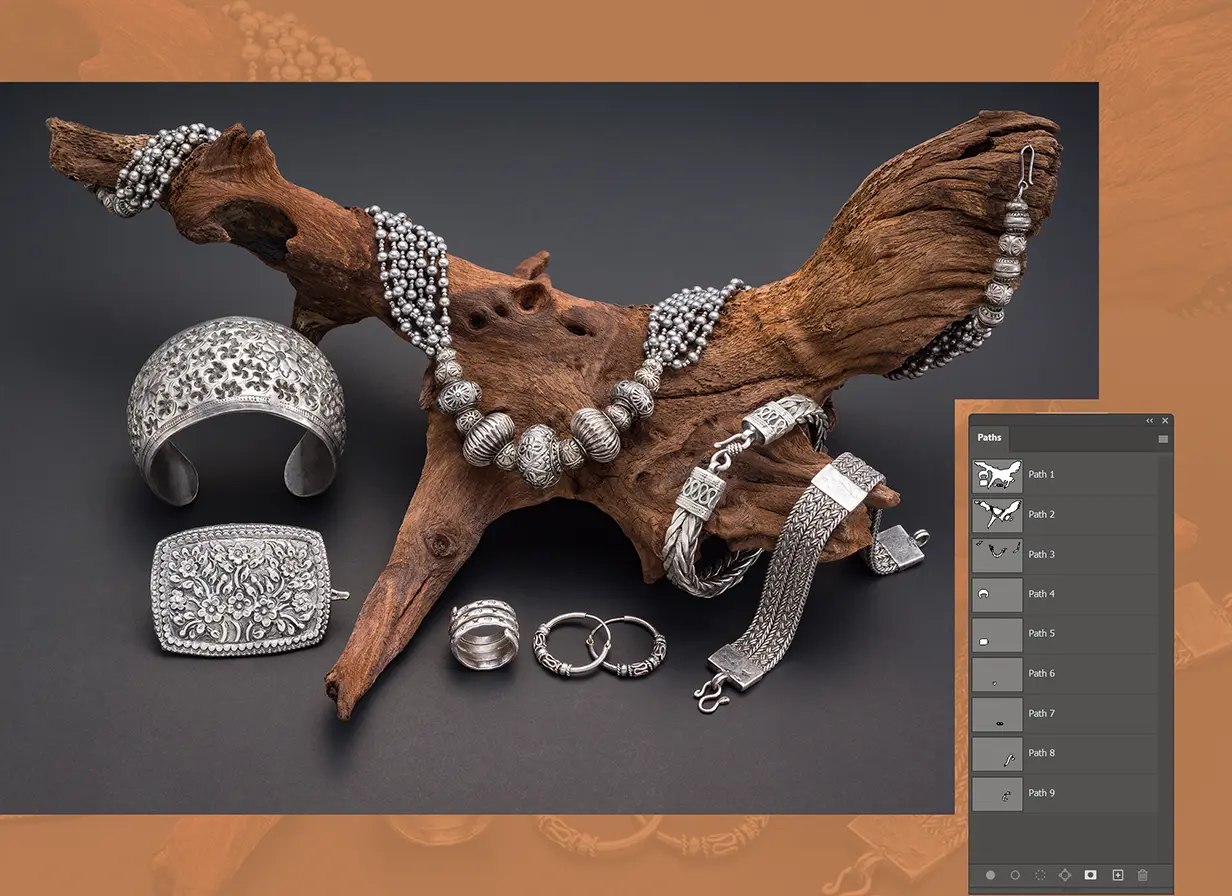Select the Path 6 thumbnail
Image resolution: width=1232 pixels, height=896 pixels.
(x=997, y=673)
